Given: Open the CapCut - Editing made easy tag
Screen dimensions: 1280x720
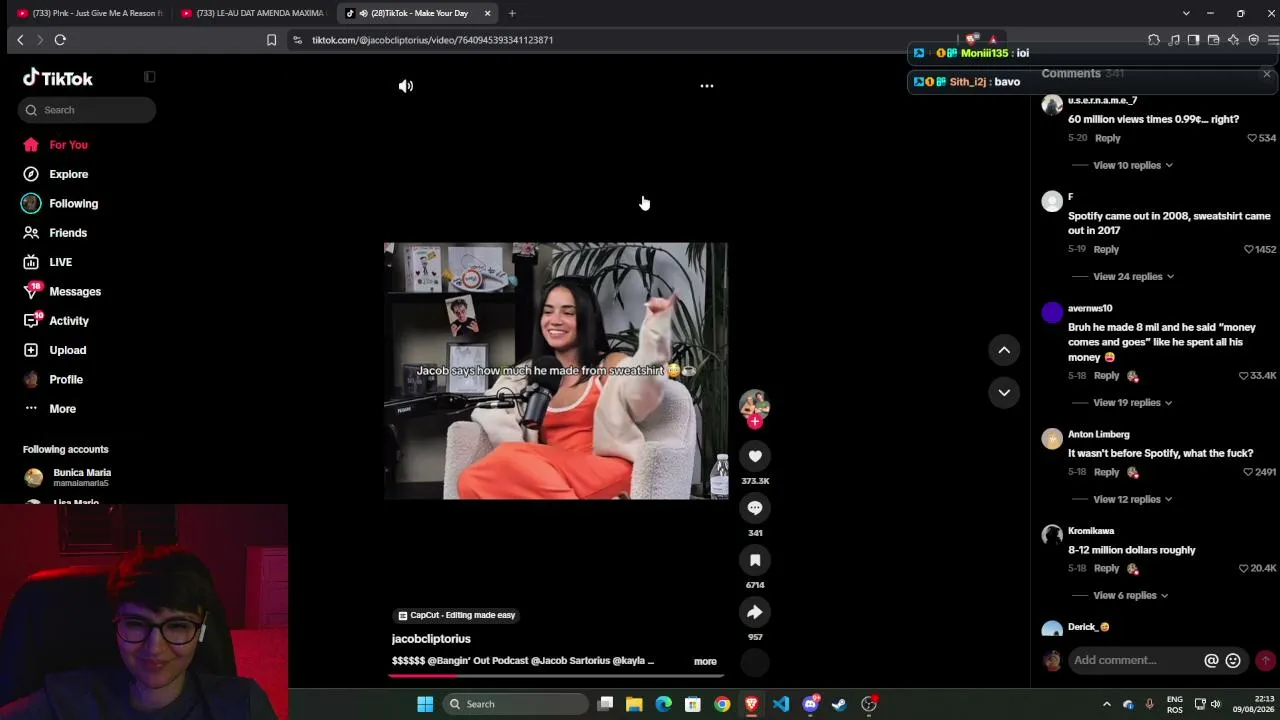Looking at the screenshot, I should click(x=456, y=615).
